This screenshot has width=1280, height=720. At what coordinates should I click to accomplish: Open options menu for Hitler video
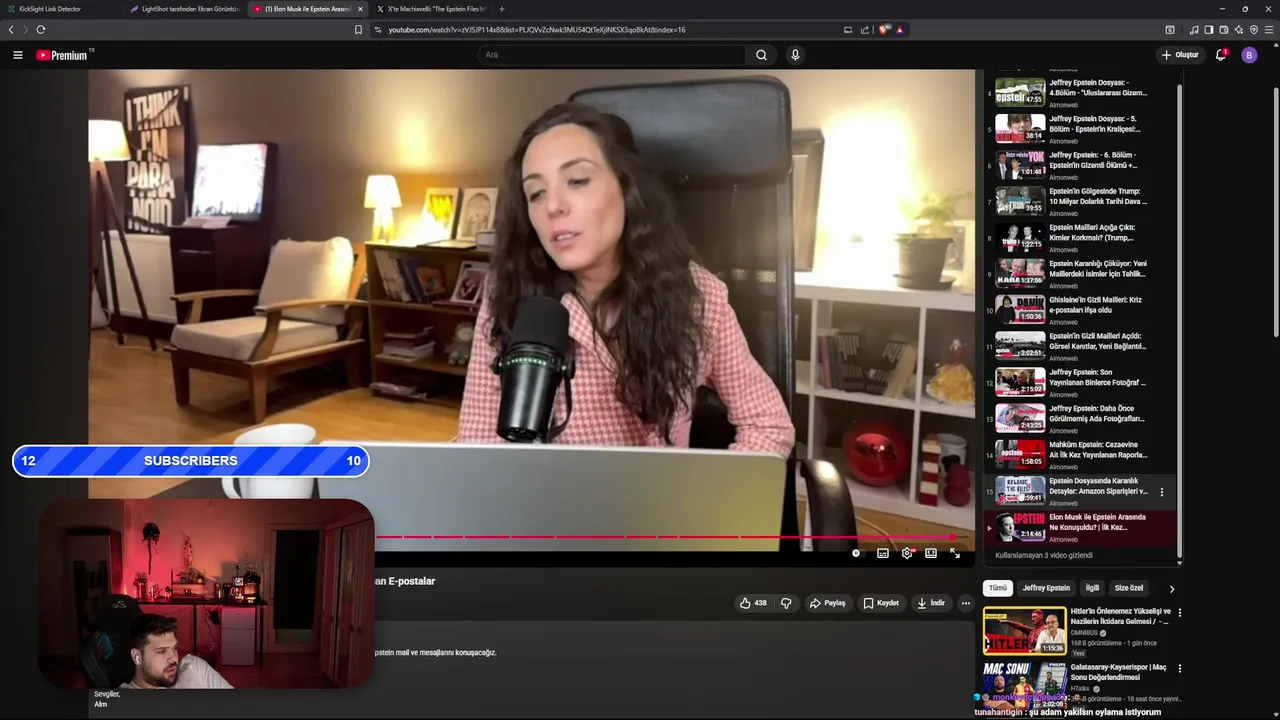1179,613
